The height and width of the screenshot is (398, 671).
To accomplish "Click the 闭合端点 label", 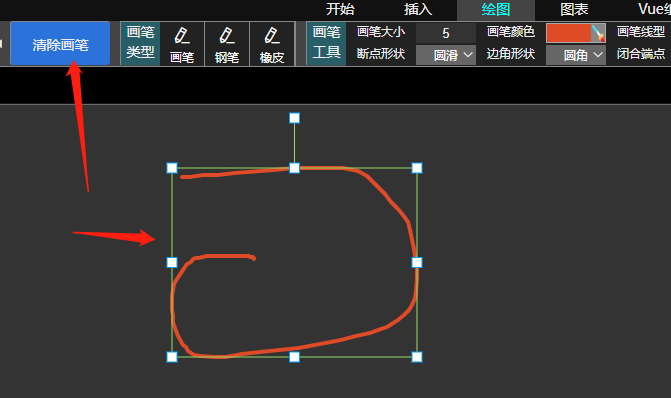I will pyautogui.click(x=641, y=54).
